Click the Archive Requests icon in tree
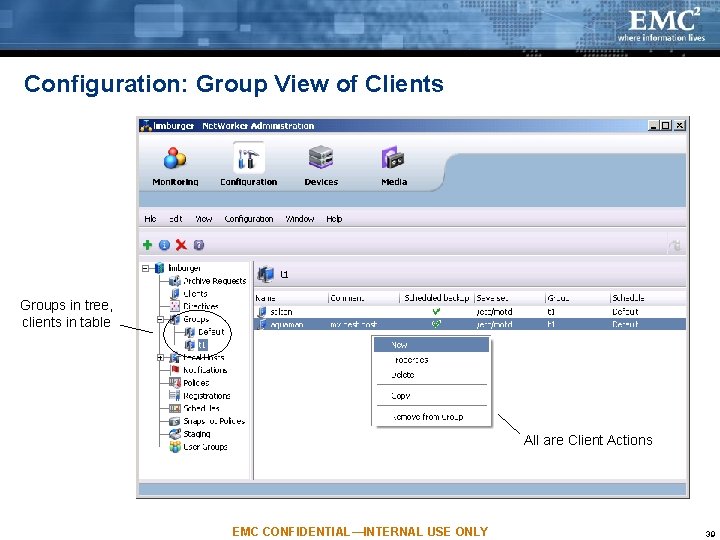The width and height of the screenshot is (720, 540). click(174, 281)
